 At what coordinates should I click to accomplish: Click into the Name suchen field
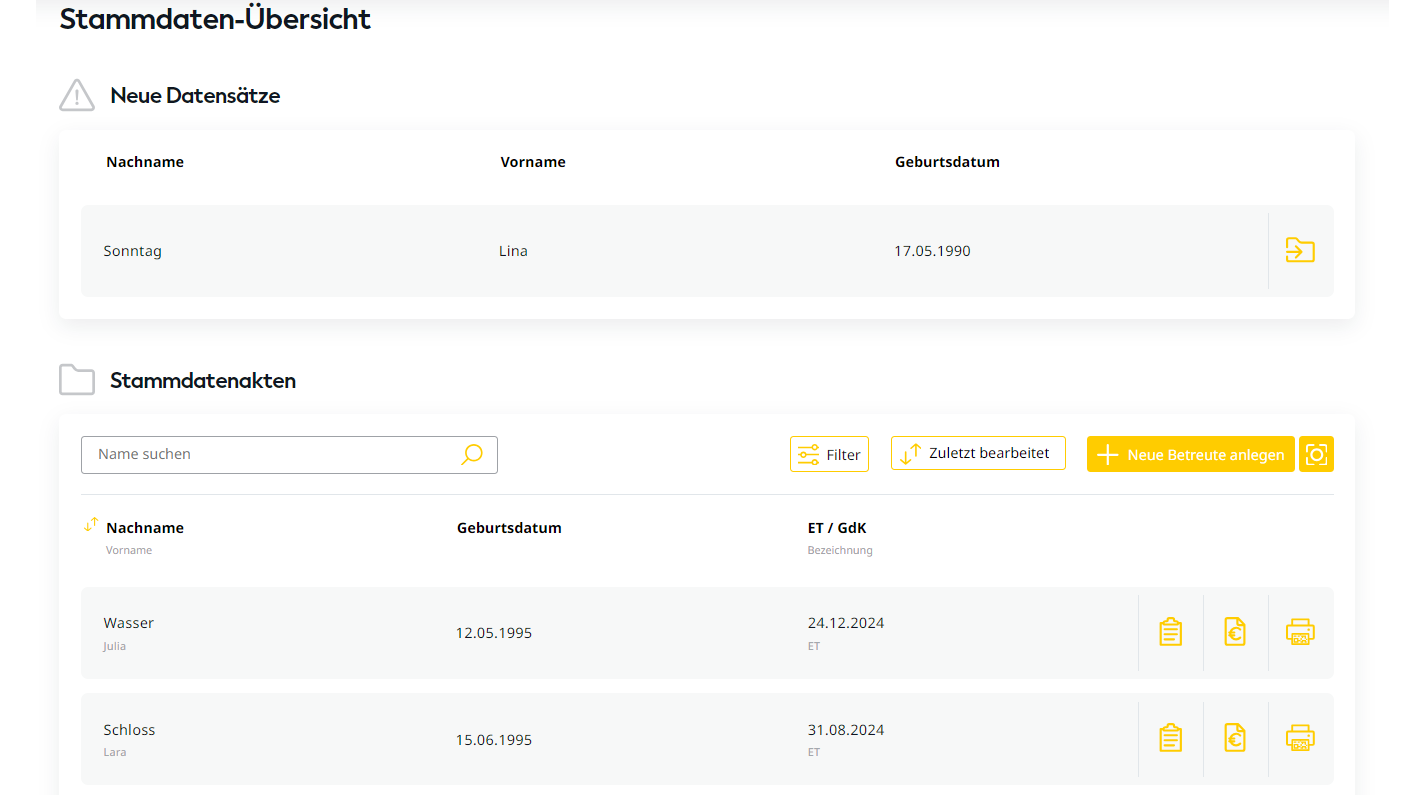(270, 454)
